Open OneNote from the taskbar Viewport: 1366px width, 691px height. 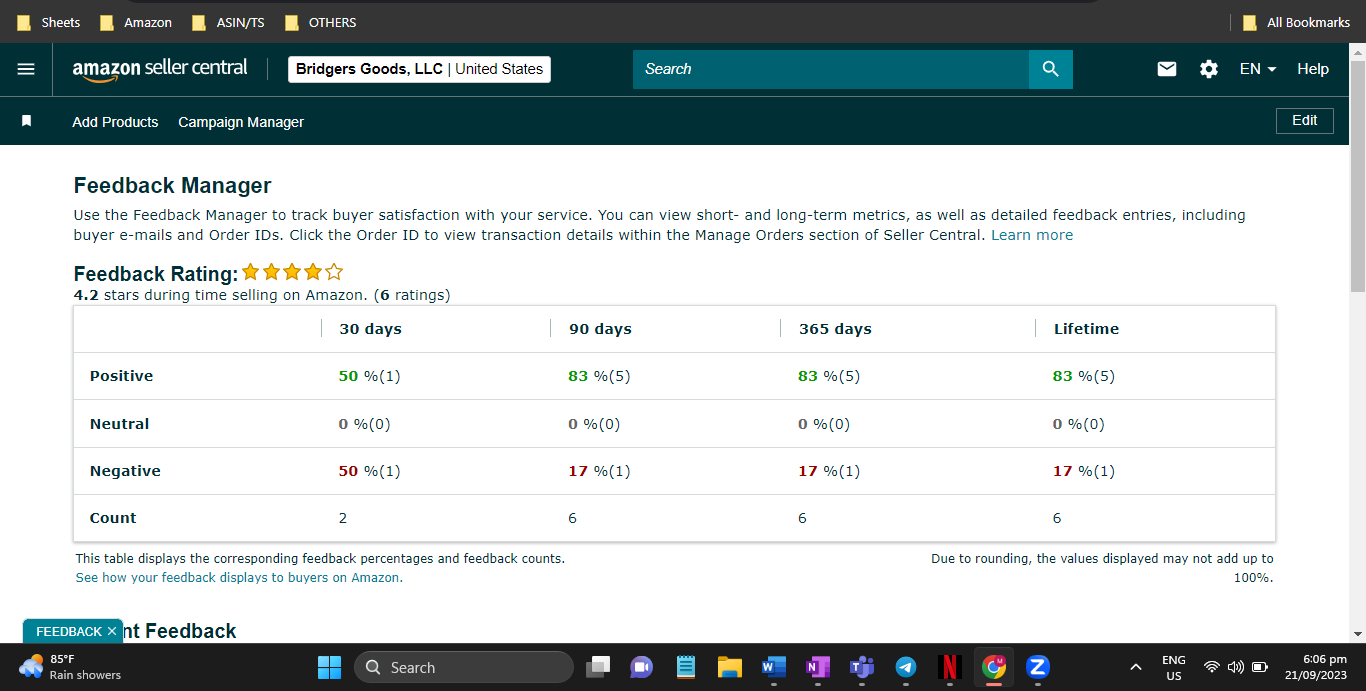(818, 667)
